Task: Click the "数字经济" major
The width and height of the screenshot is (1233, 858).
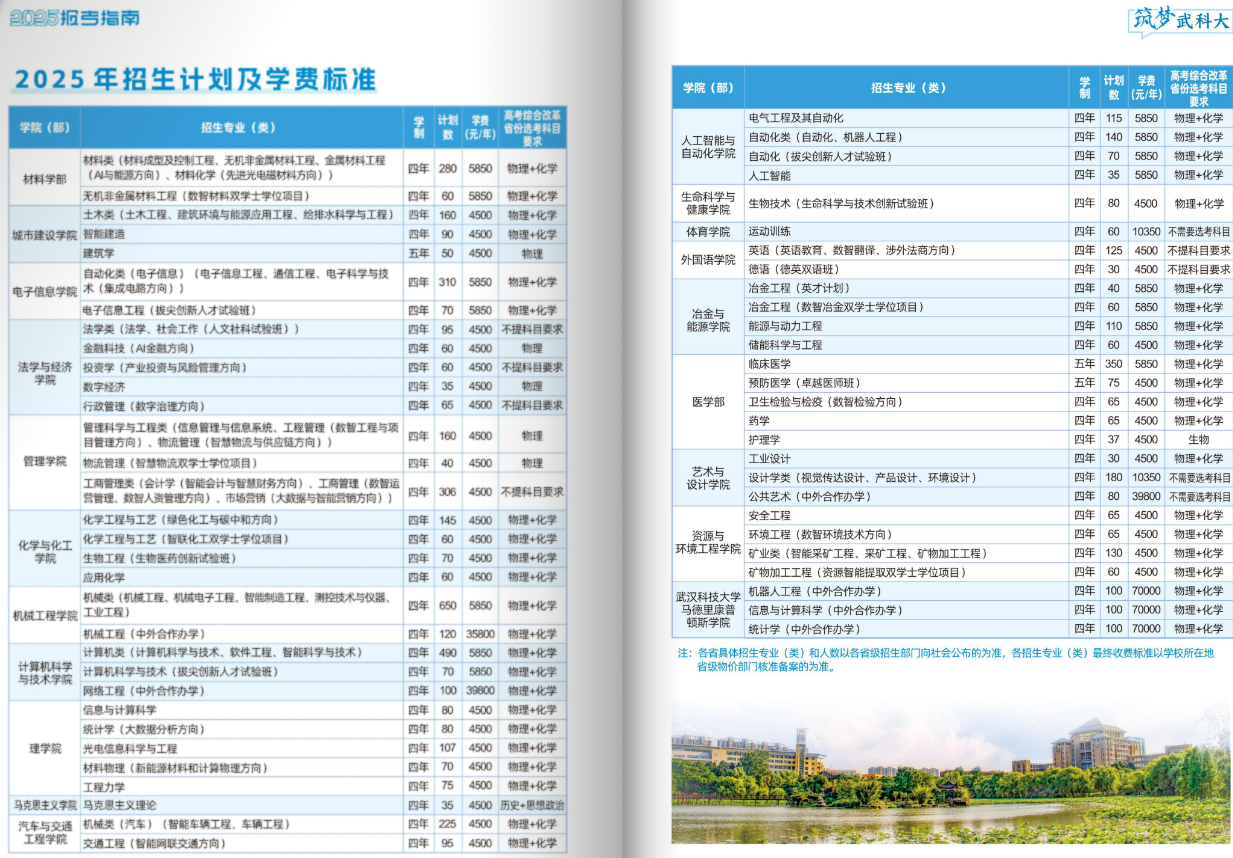Action: 104,386
